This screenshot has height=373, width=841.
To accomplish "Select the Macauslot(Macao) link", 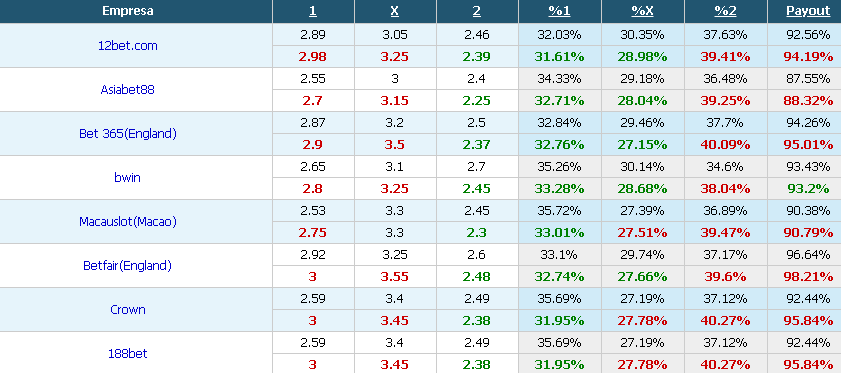I will click(128, 222).
